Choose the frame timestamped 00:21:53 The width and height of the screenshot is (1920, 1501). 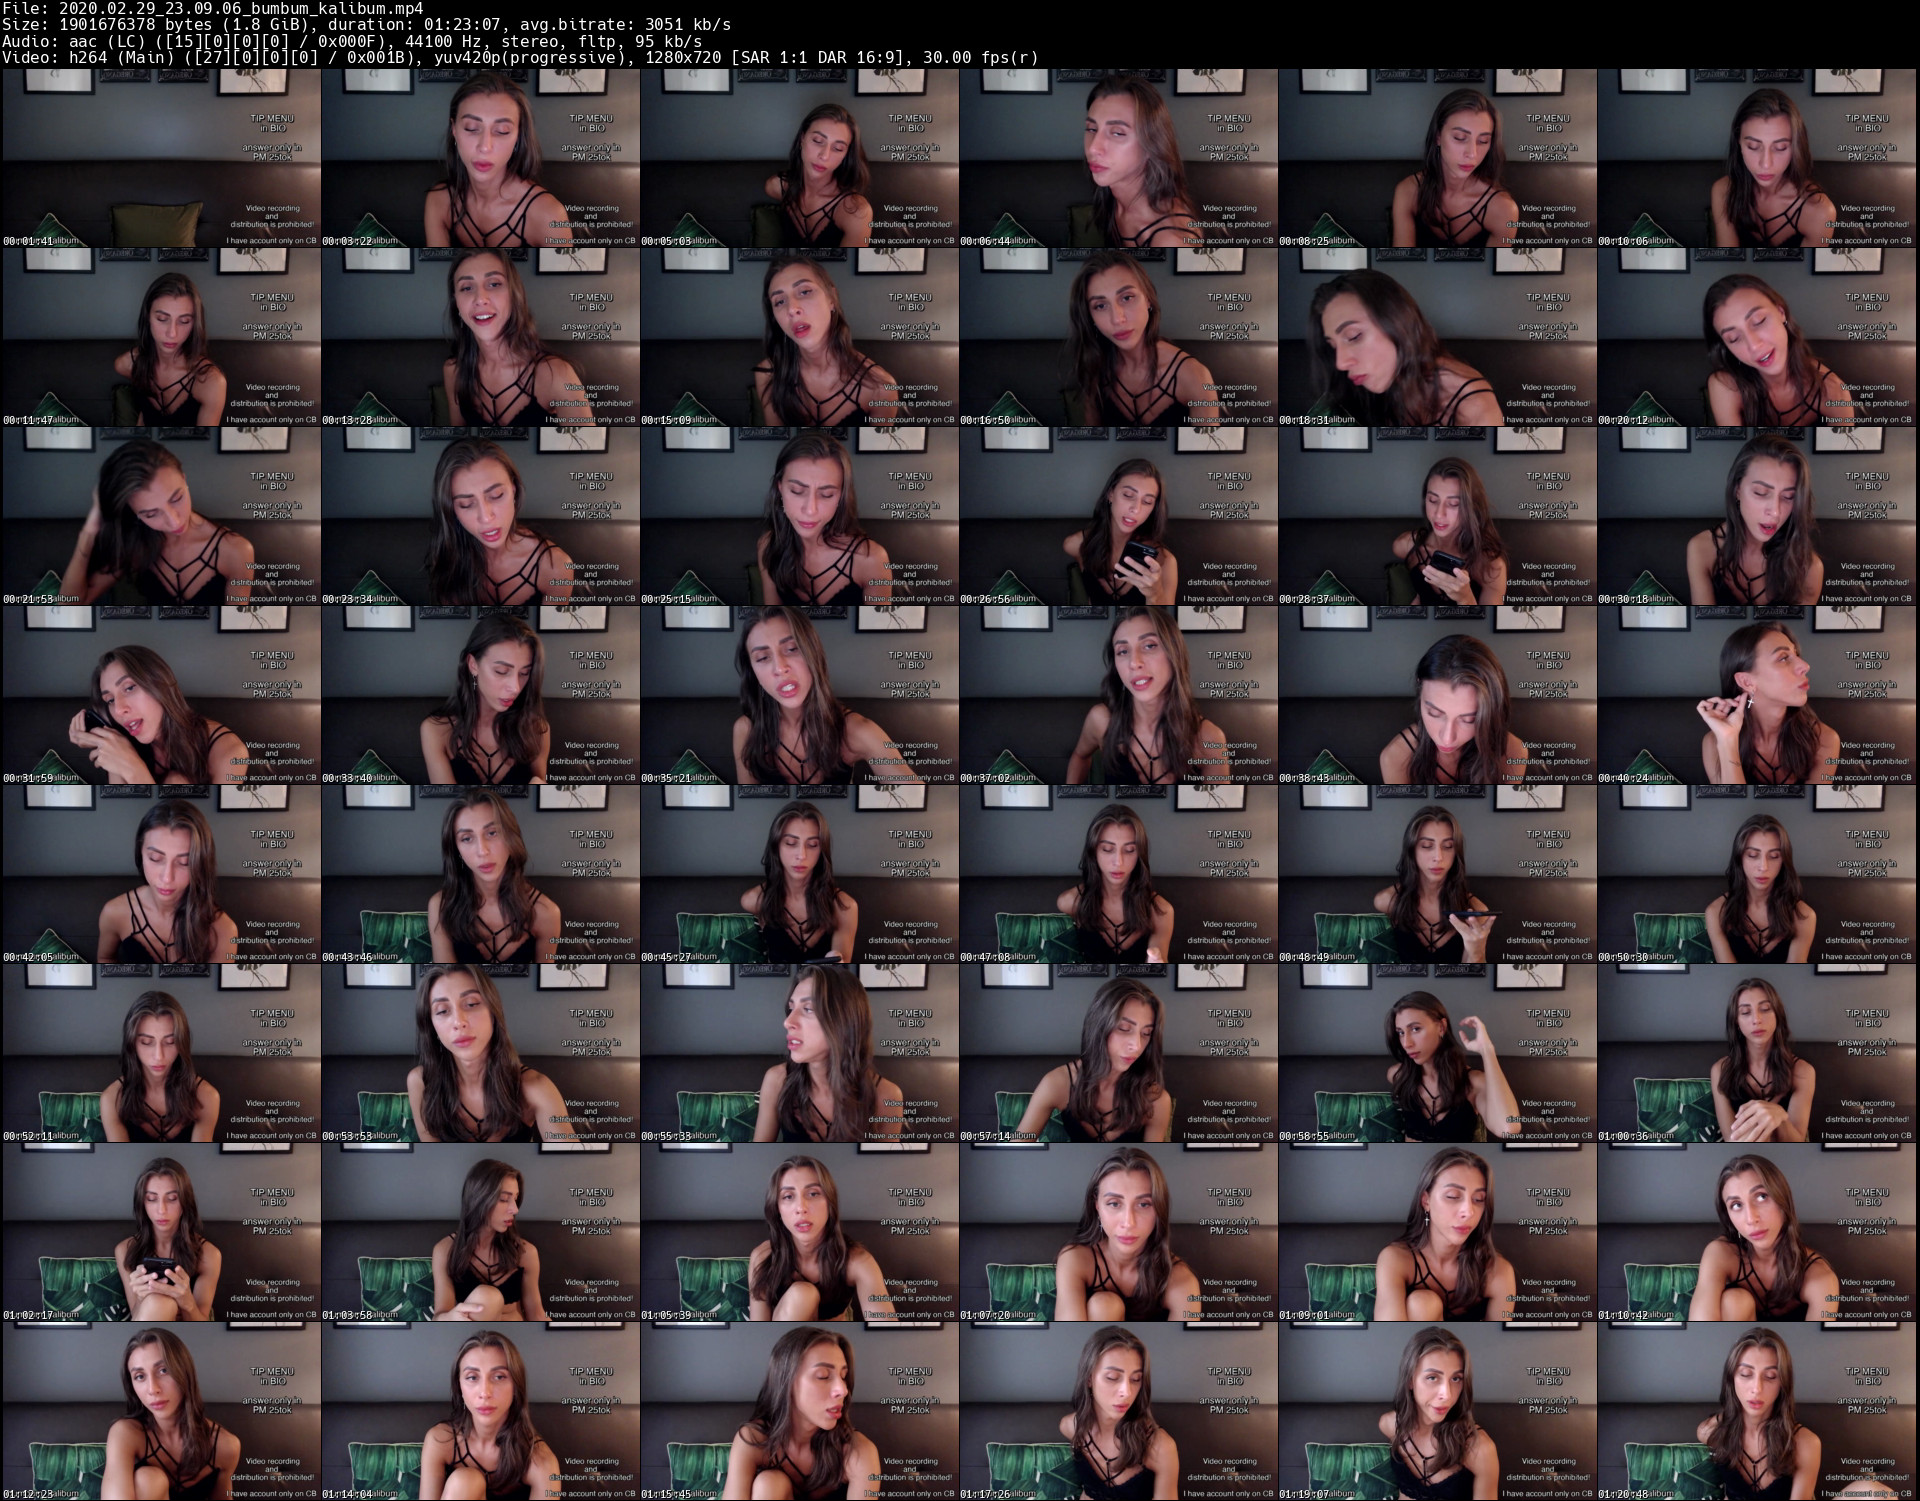[160, 516]
